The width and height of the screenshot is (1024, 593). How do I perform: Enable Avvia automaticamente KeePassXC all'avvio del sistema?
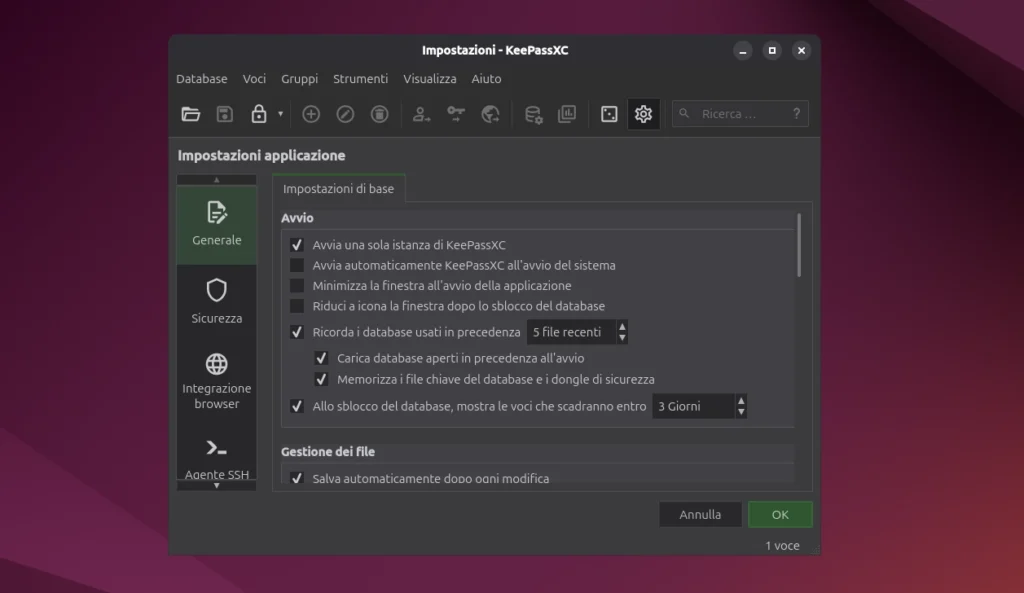(297, 266)
